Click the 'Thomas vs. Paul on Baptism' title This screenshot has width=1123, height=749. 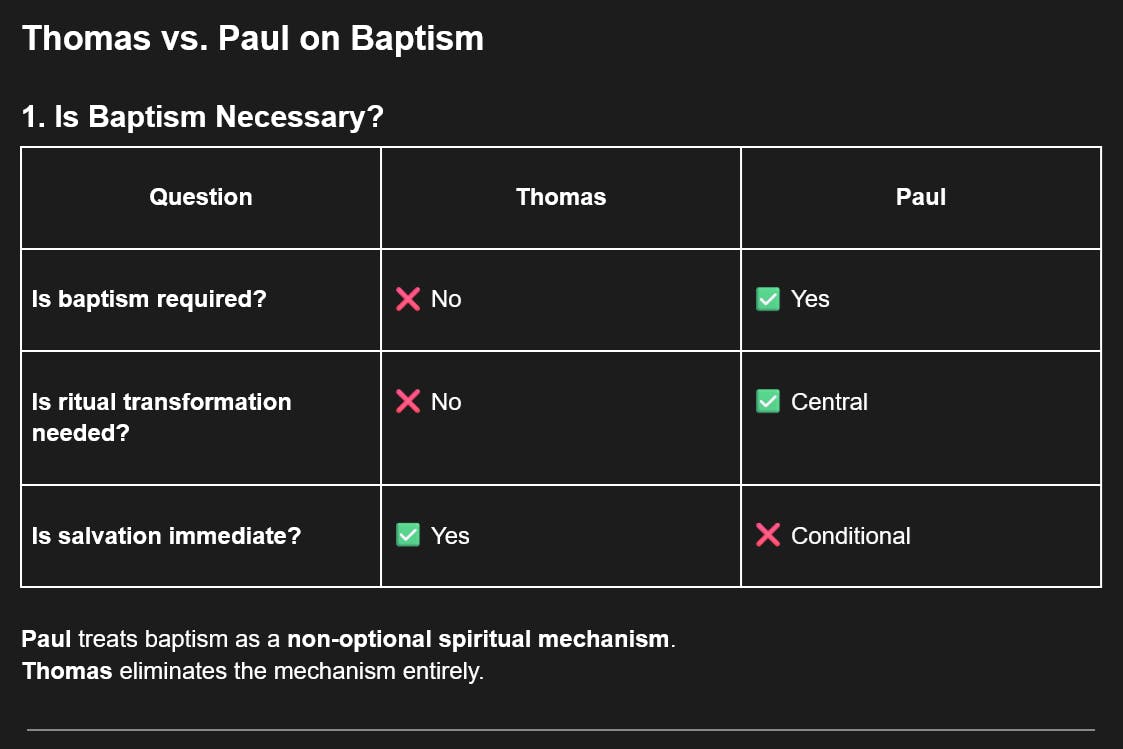point(253,38)
